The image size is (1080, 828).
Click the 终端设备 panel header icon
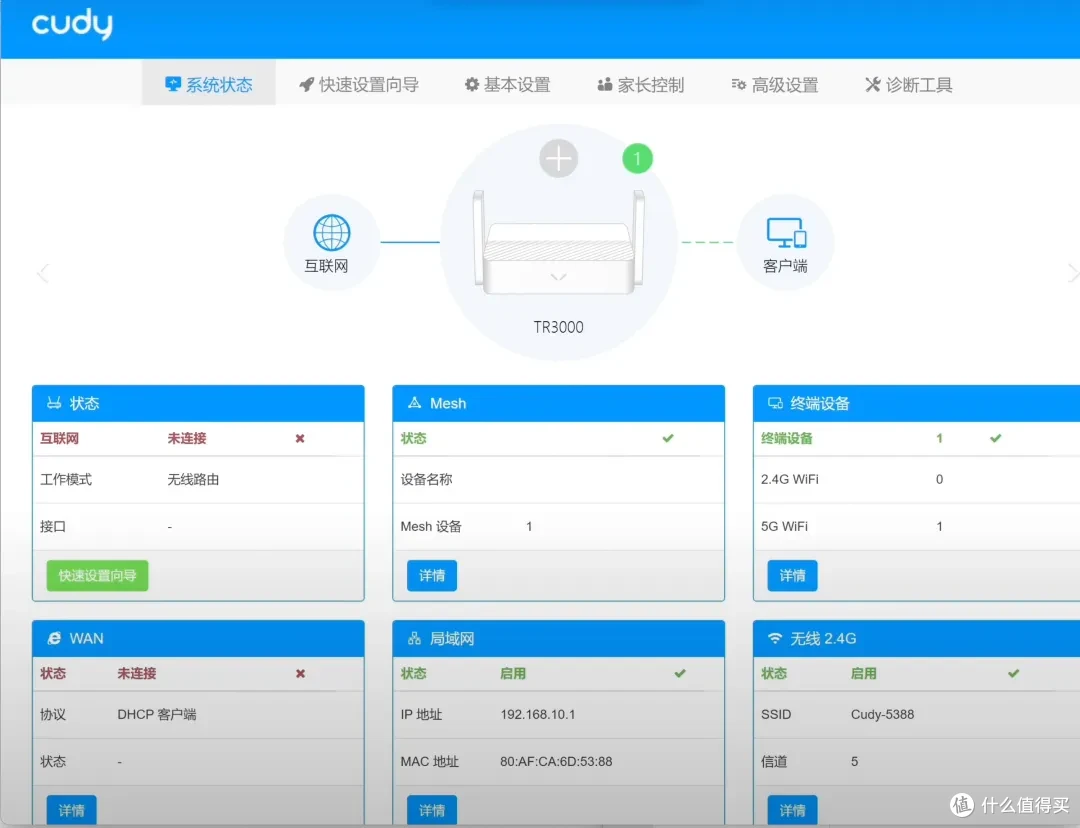click(775, 403)
